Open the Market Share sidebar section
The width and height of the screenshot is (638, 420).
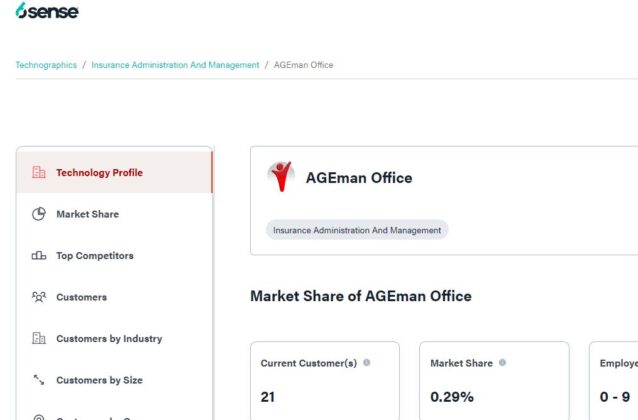[114, 214]
